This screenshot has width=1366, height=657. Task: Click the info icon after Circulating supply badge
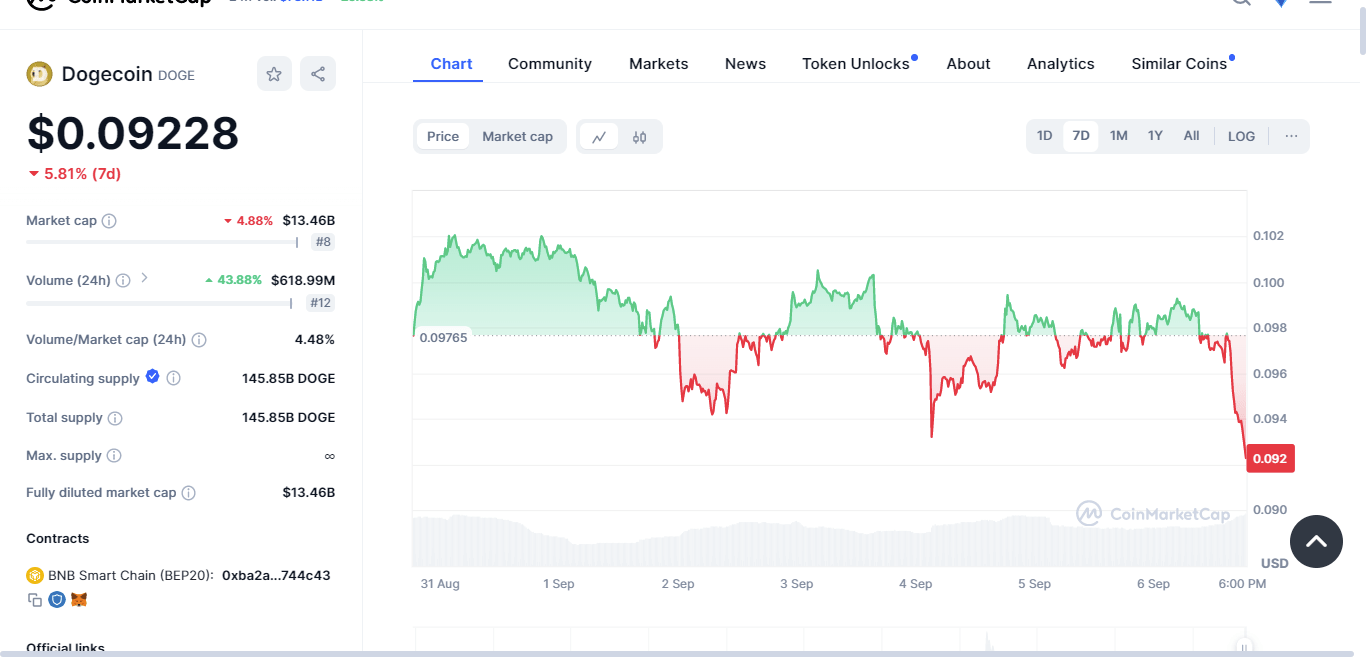point(173,378)
